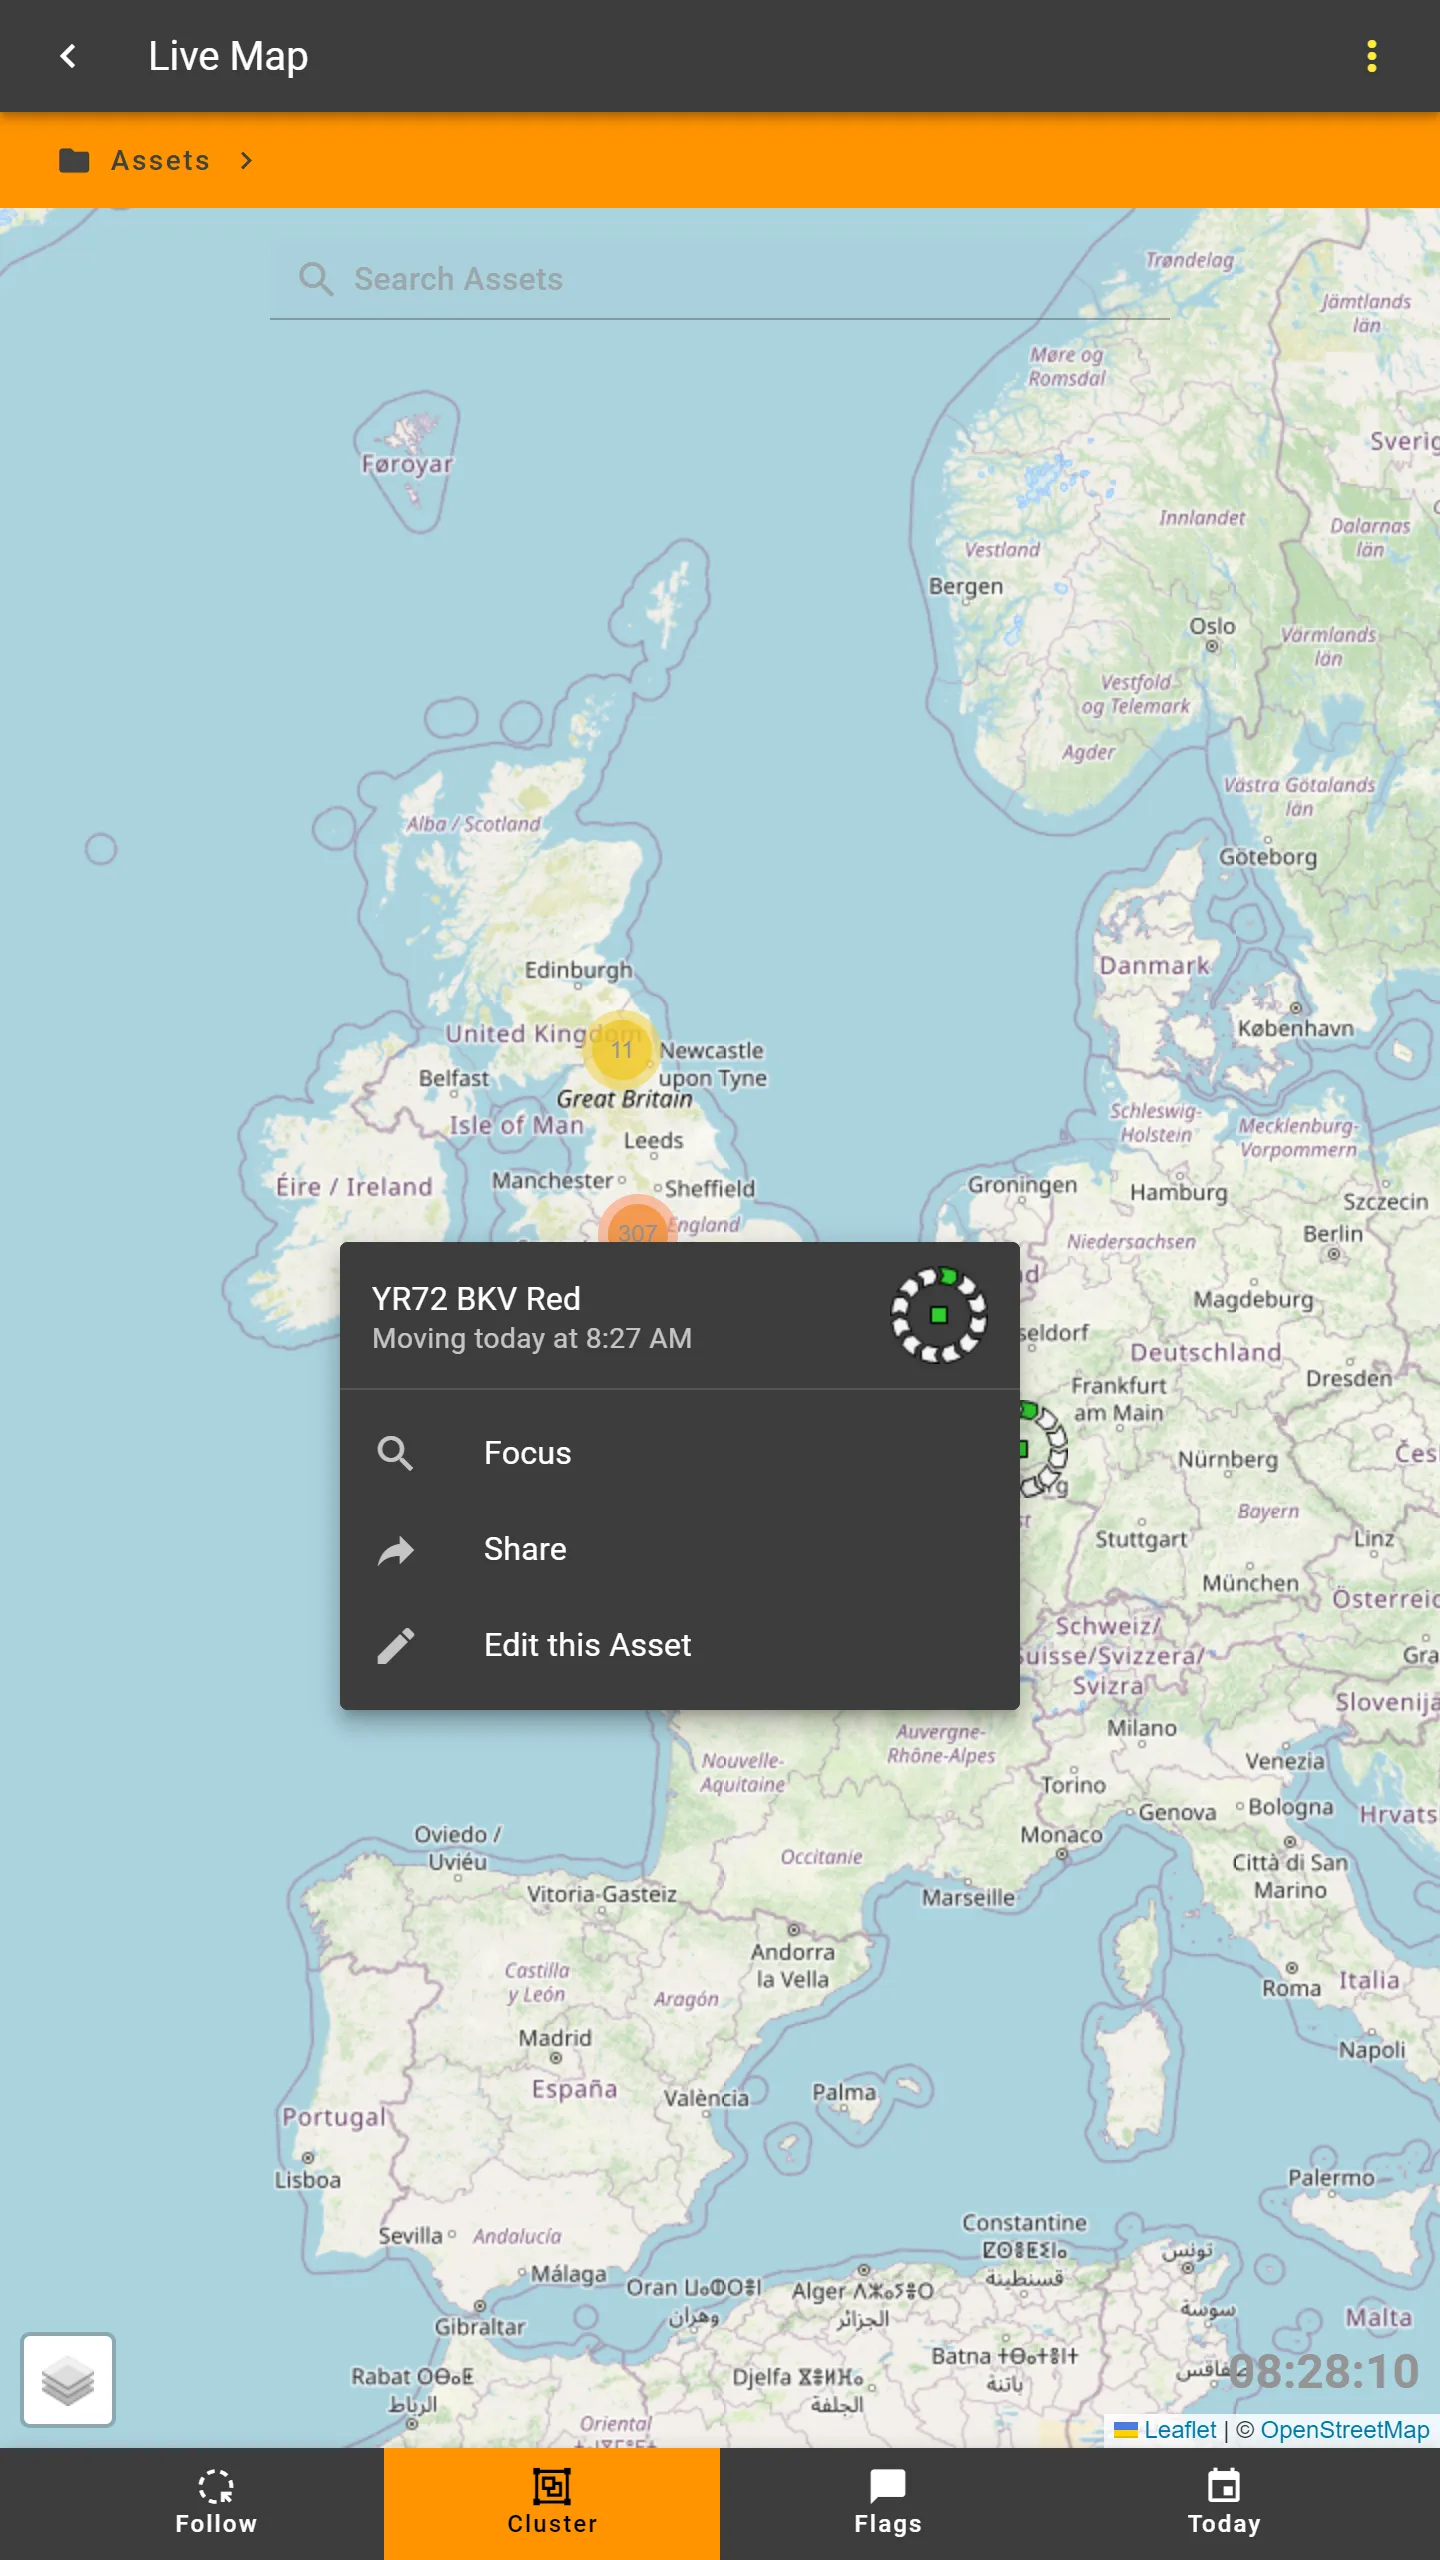
Task: Open the orange cluster marker 307
Action: pyautogui.click(x=637, y=1222)
